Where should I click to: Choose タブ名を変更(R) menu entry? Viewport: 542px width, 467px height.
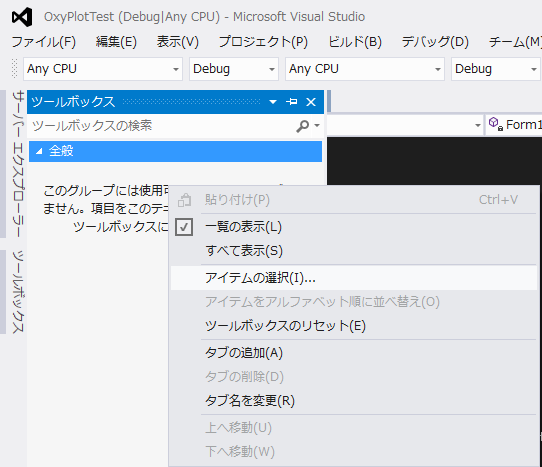353,401
